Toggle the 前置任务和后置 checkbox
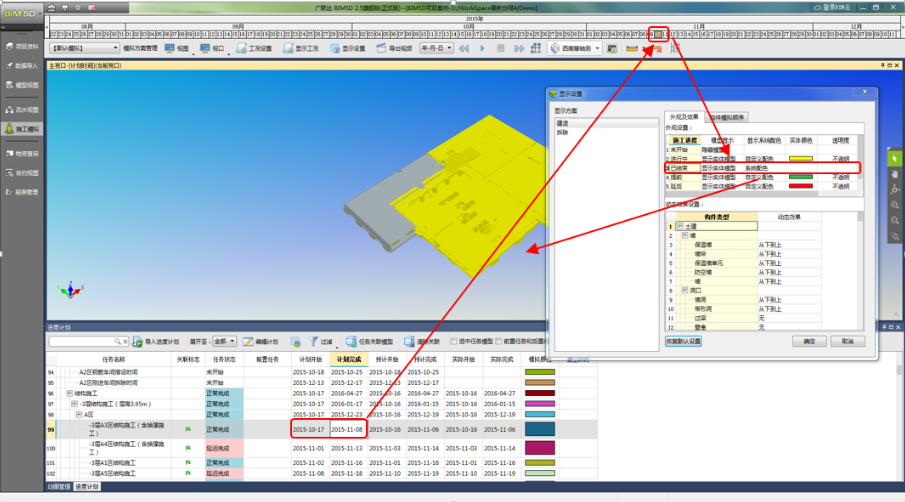 click(499, 342)
